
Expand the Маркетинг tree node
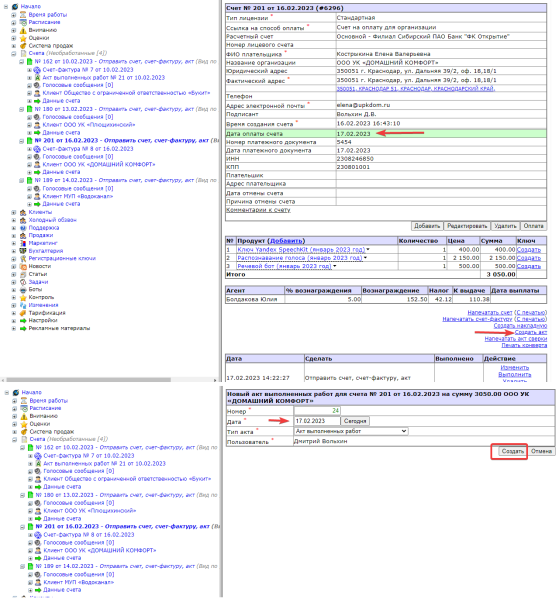click(14, 243)
